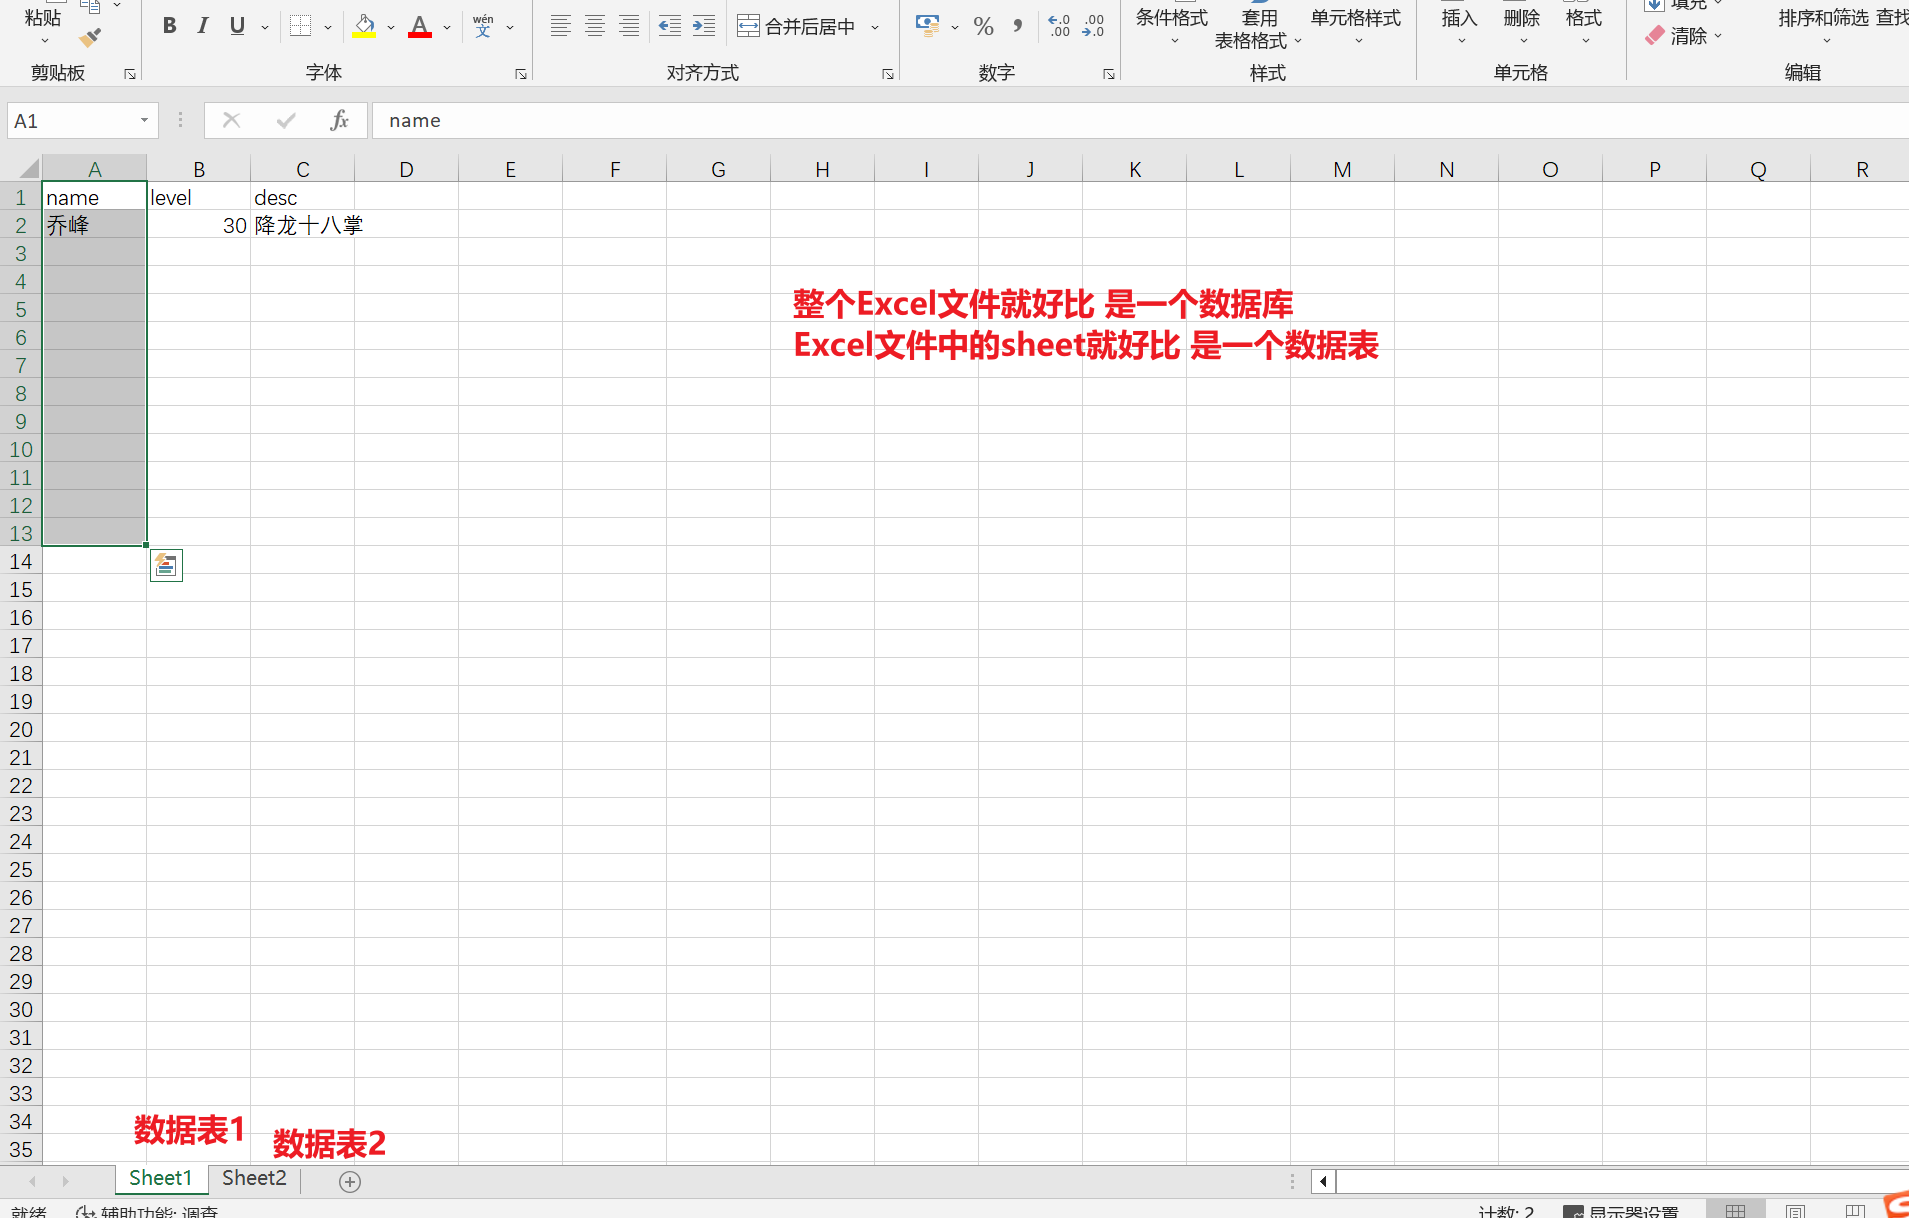This screenshot has width=1909, height=1218.
Task: Select the center alignment icon
Action: (x=594, y=26)
